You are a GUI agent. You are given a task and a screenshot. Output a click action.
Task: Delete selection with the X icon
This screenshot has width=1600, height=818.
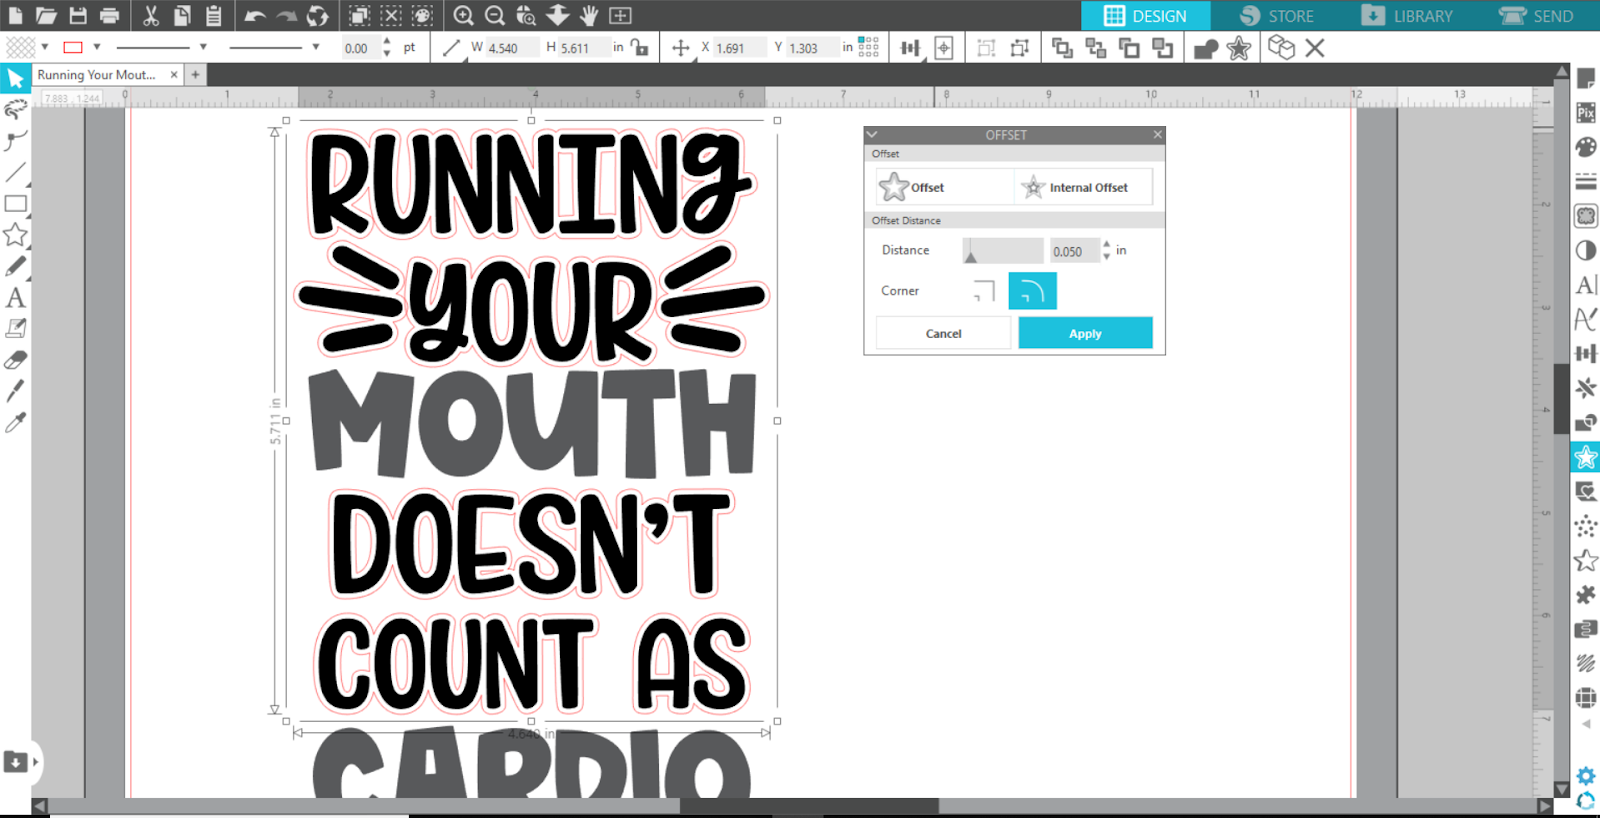(1315, 47)
